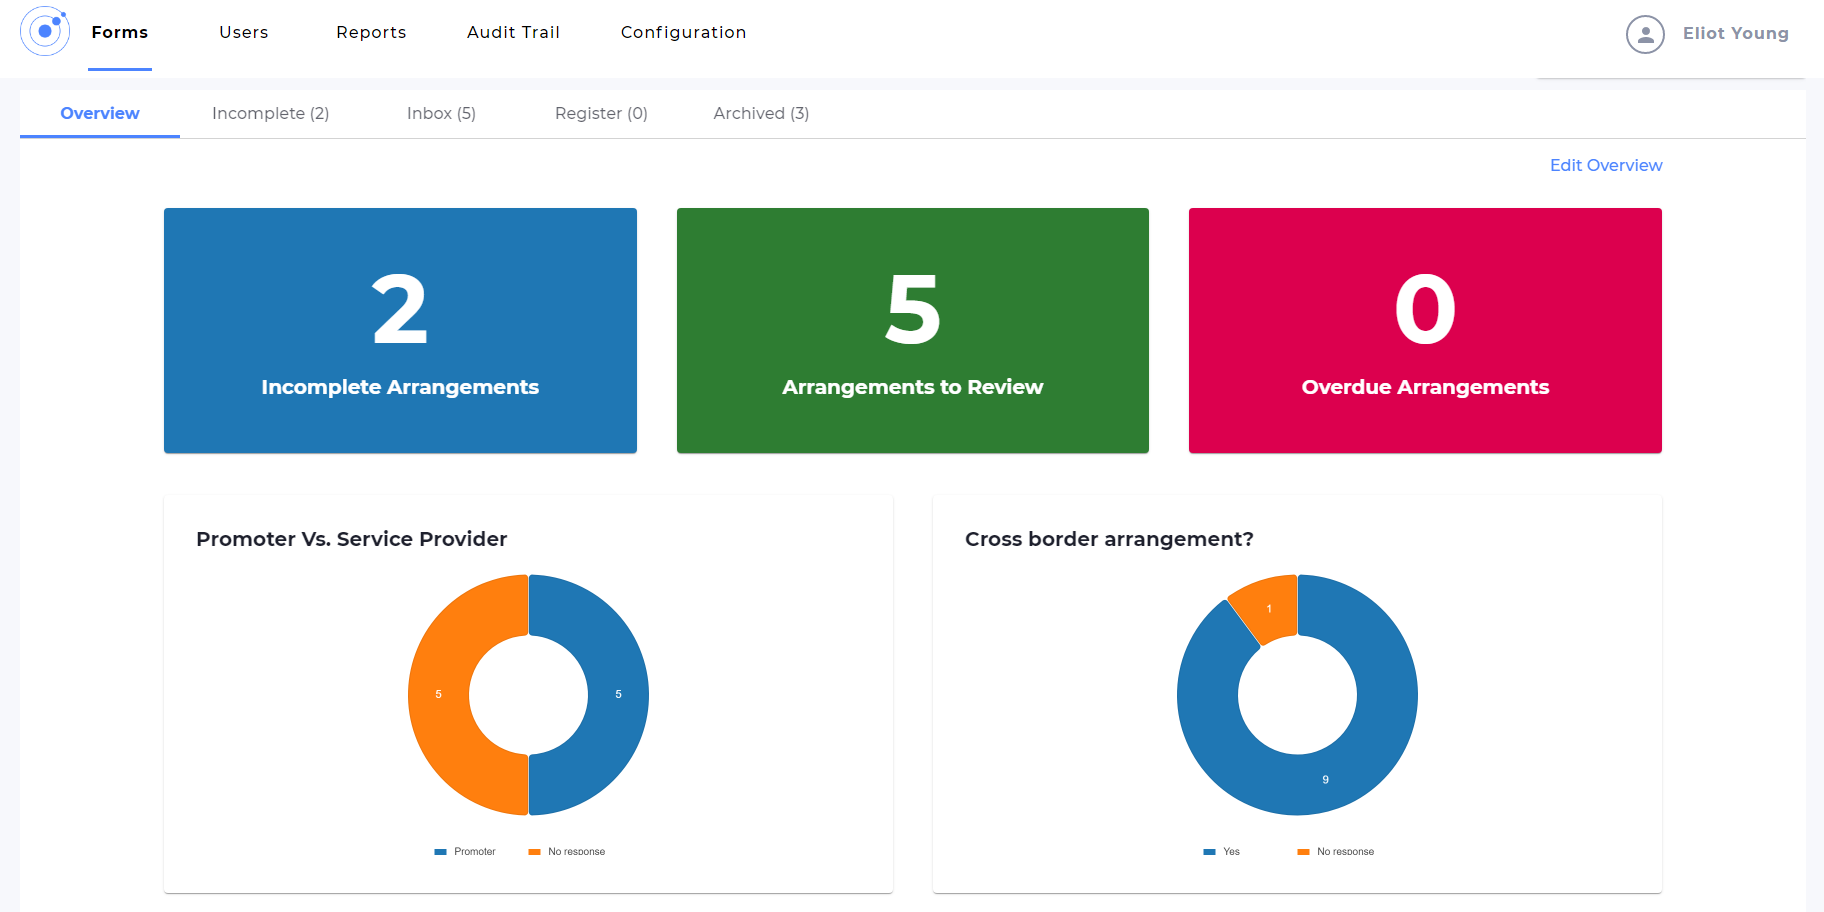Click the blue Yes segment in Cross border chart
Viewport: 1824px width, 912px height.
tap(1326, 780)
